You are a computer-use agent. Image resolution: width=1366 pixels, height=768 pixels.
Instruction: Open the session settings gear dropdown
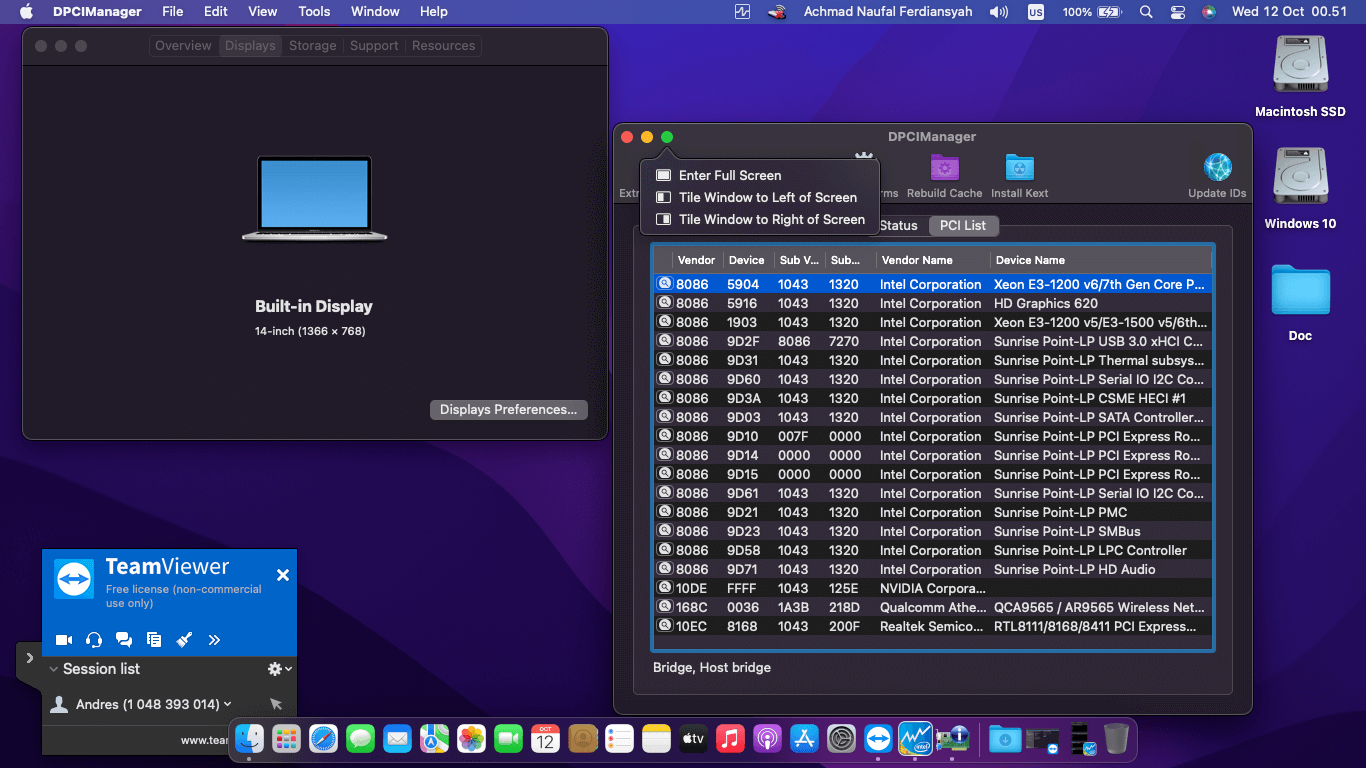point(279,669)
